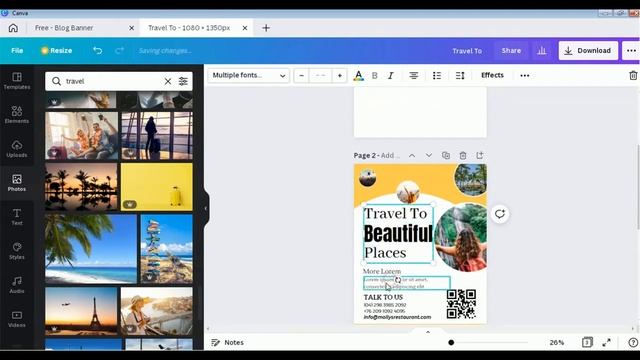This screenshot has width=640, height=360.
Task: Click the Download button
Action: (x=588, y=51)
